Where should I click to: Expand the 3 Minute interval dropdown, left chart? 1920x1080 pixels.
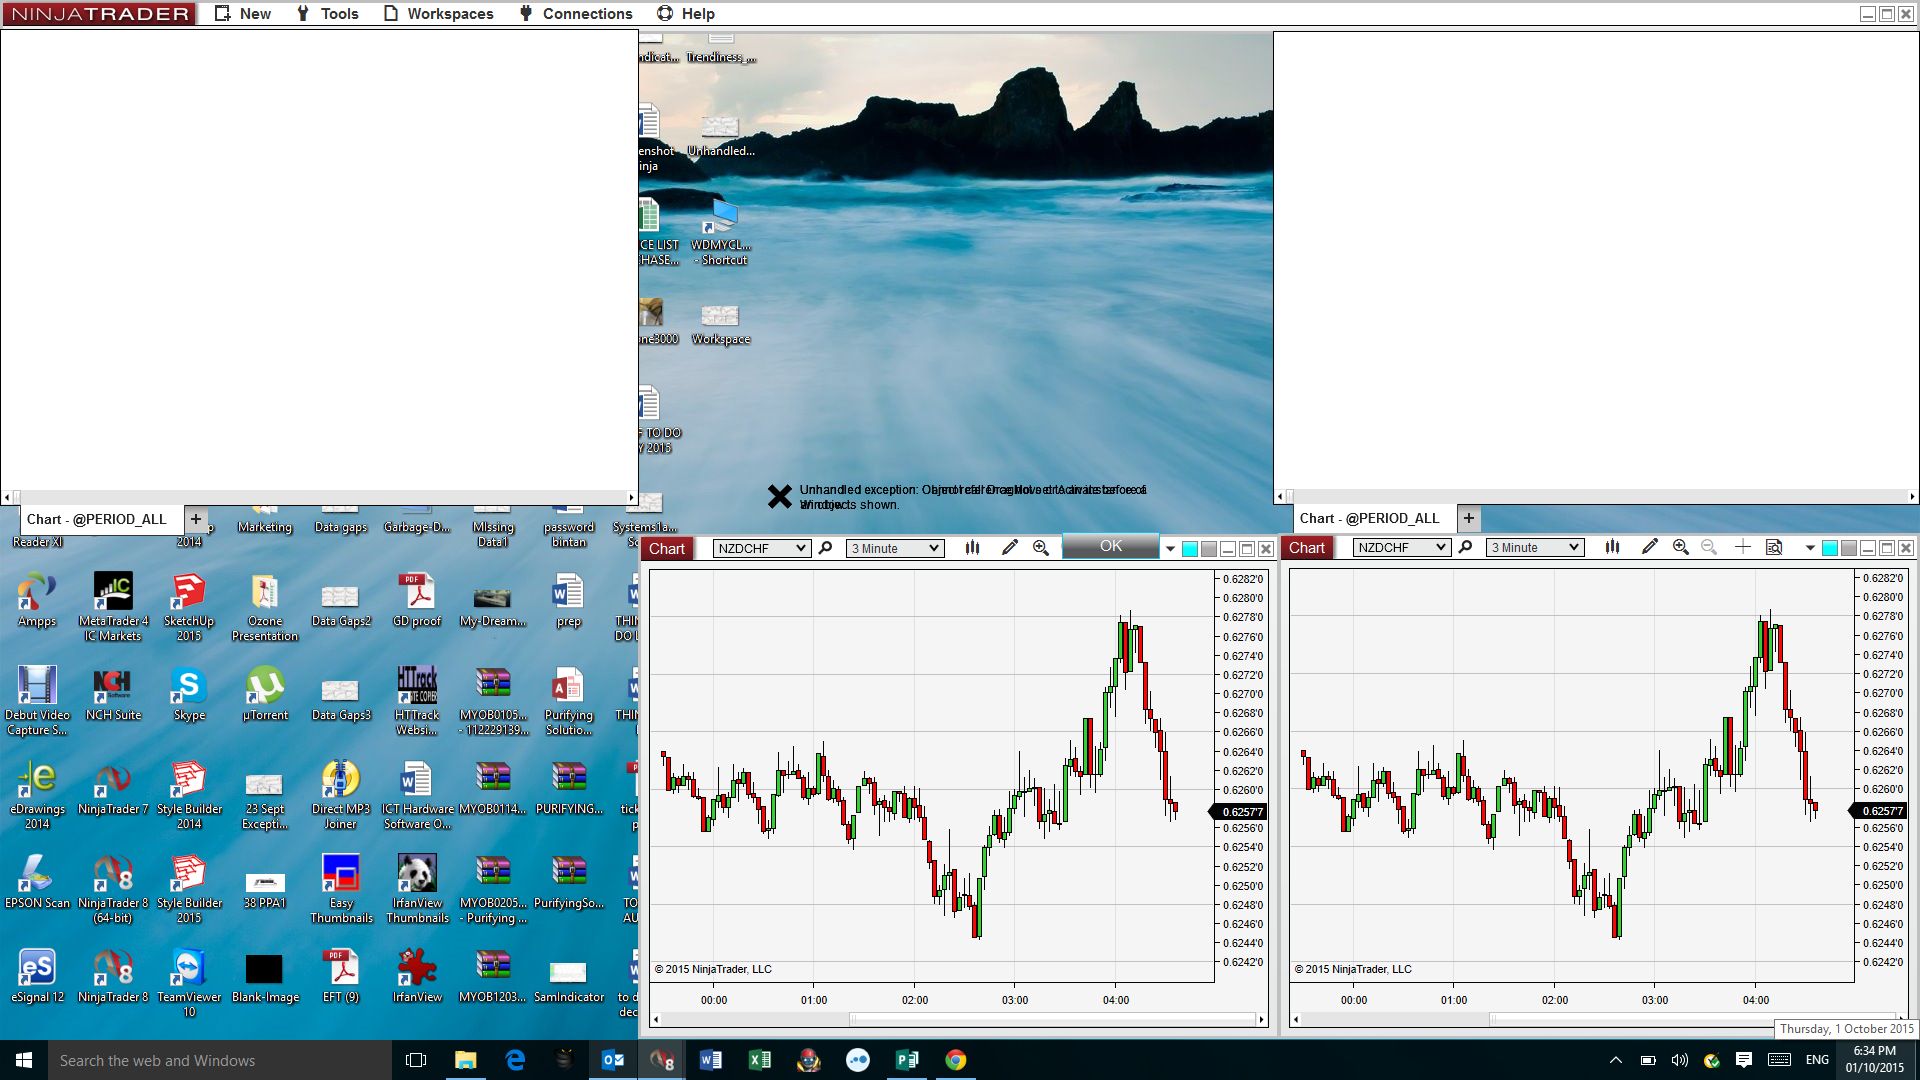pos(895,548)
